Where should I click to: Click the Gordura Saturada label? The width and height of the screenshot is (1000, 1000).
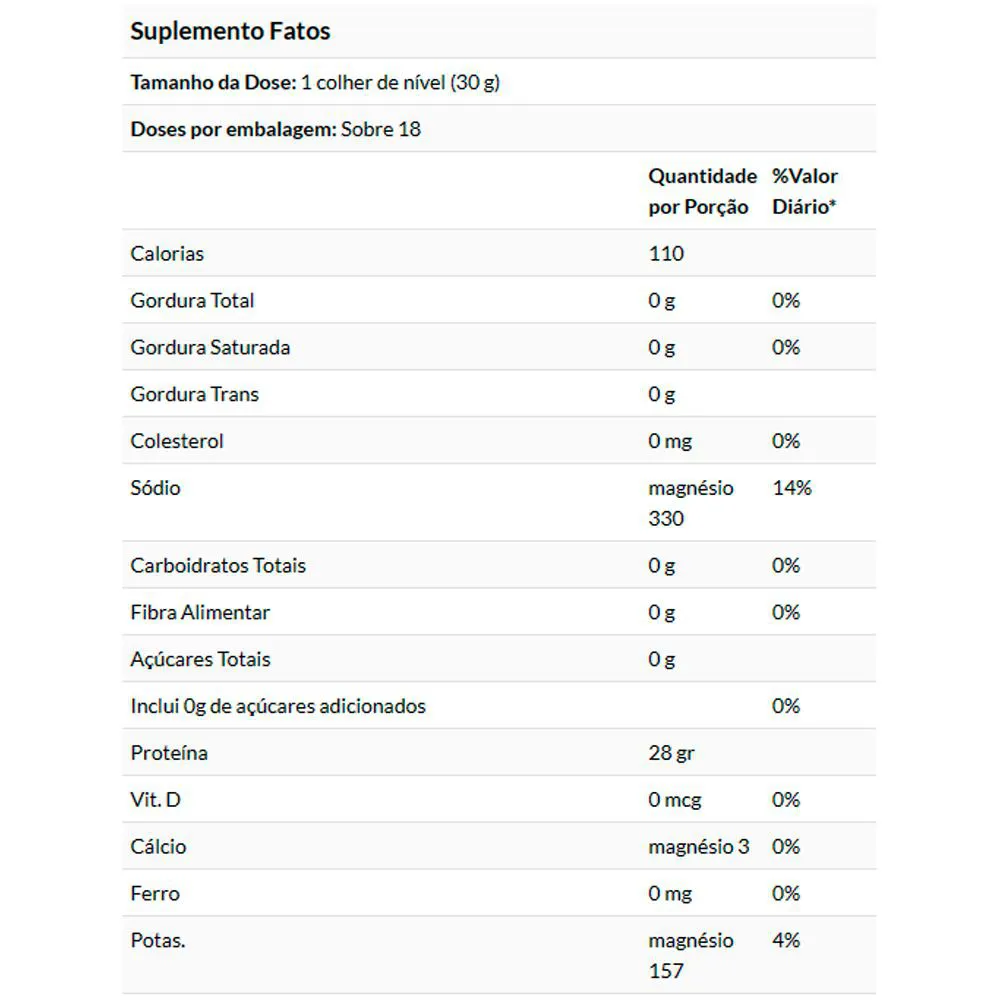pos(210,348)
